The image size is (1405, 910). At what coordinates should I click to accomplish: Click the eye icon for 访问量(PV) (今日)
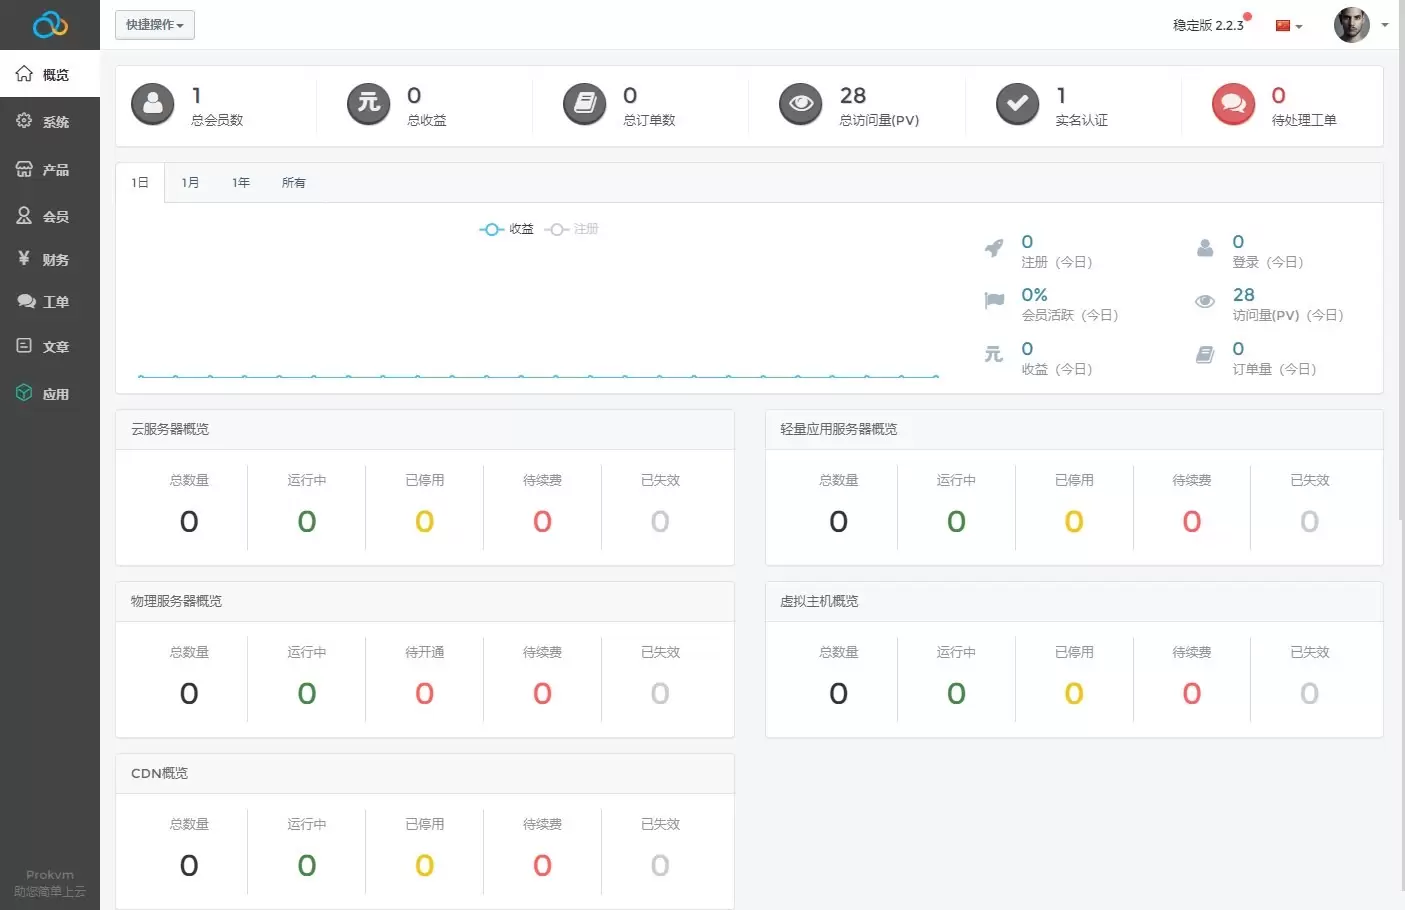1205,301
